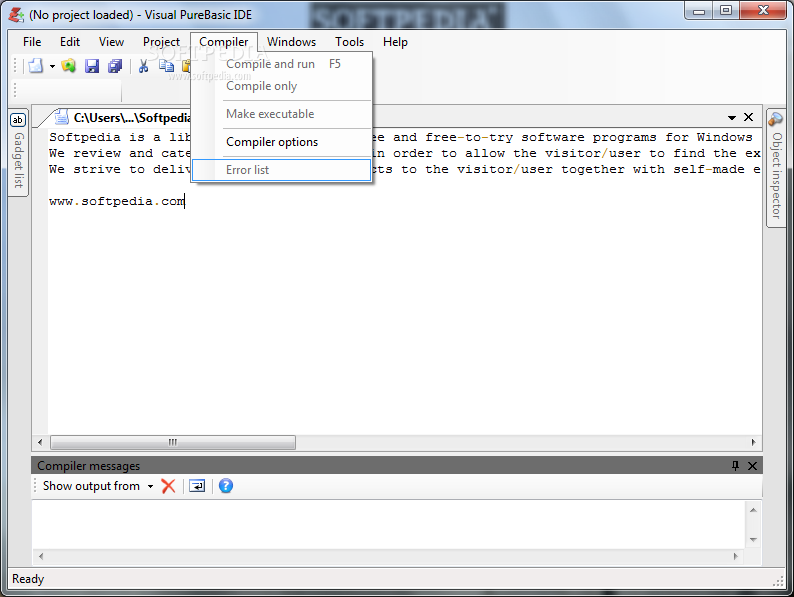Click the blue help question icon
794x597 pixels.
pos(226,486)
